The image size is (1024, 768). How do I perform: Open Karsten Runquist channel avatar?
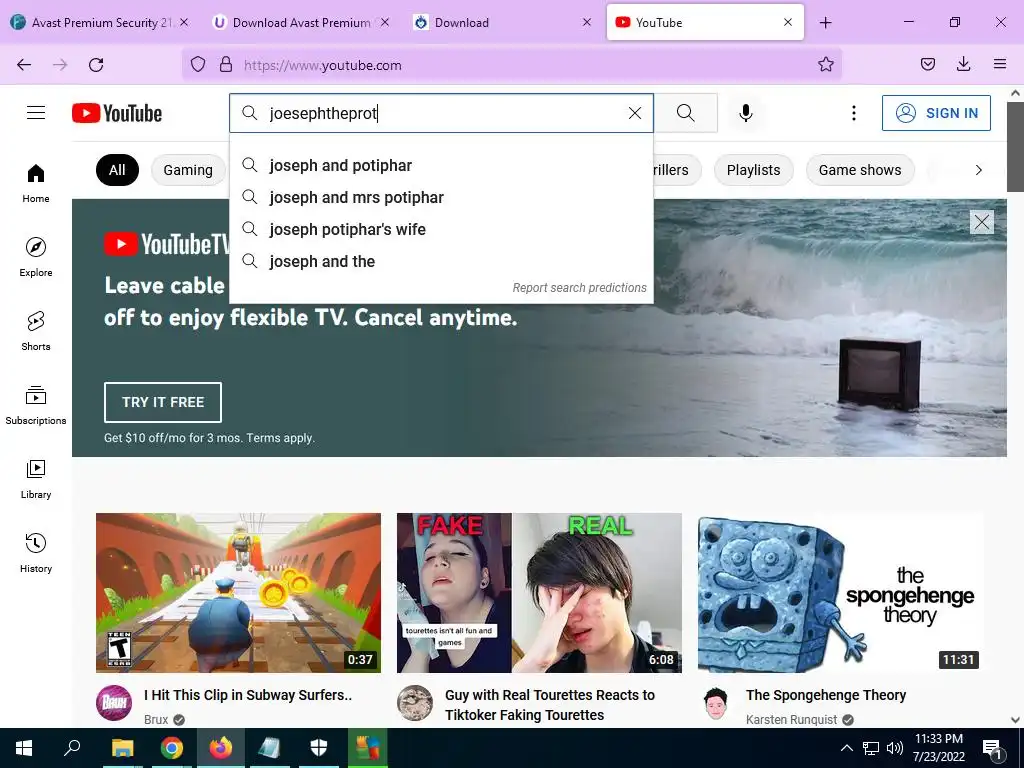coord(716,703)
